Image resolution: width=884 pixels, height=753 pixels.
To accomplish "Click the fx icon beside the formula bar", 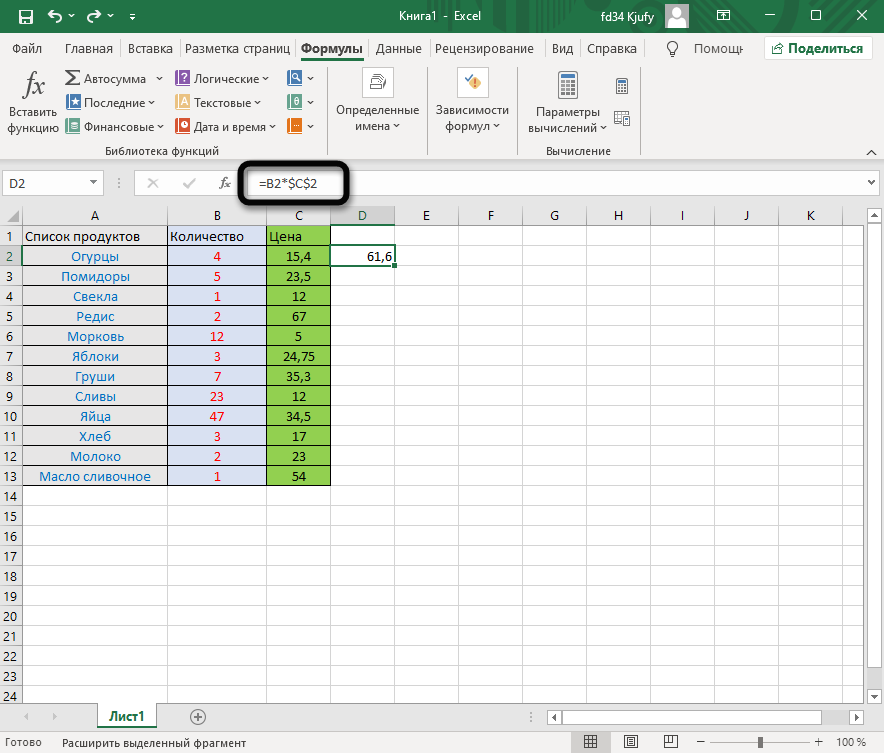I will (x=225, y=183).
